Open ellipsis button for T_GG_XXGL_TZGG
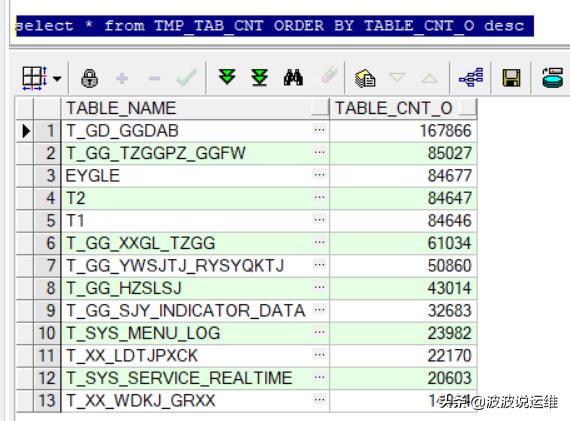Viewport: 570px width, 421px height. [x=319, y=242]
